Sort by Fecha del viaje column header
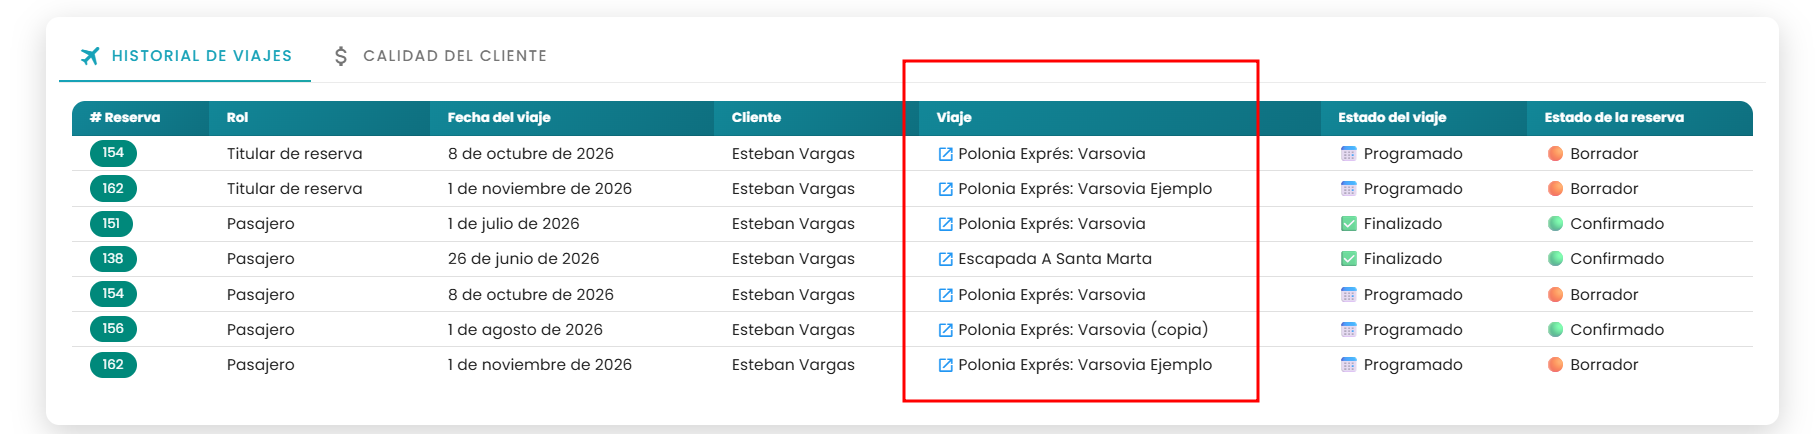Image resolution: width=1816 pixels, height=434 pixels. click(499, 117)
